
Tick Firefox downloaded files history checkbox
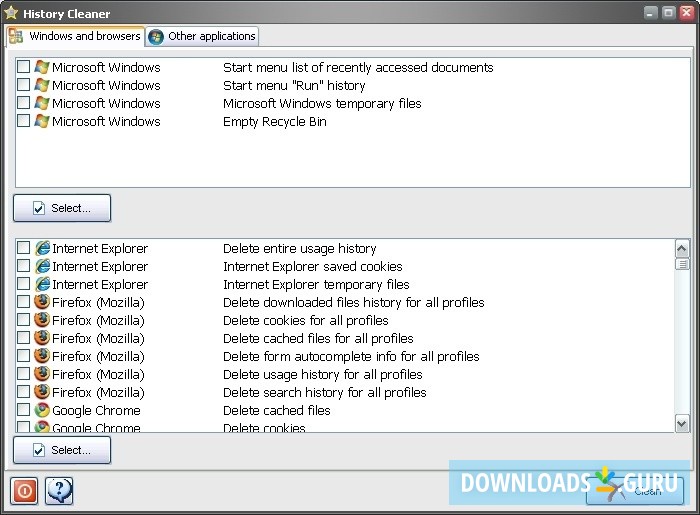coord(23,302)
